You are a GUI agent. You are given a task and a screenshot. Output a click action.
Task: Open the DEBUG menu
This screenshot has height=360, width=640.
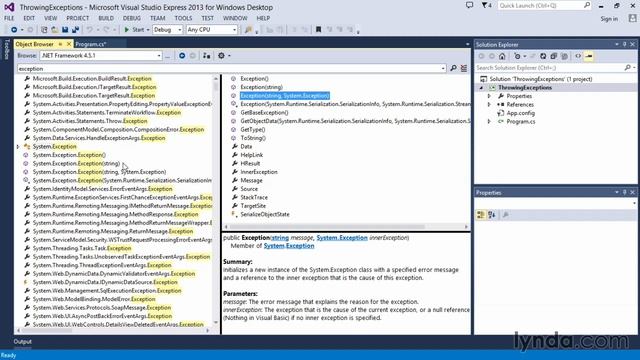(131, 18)
